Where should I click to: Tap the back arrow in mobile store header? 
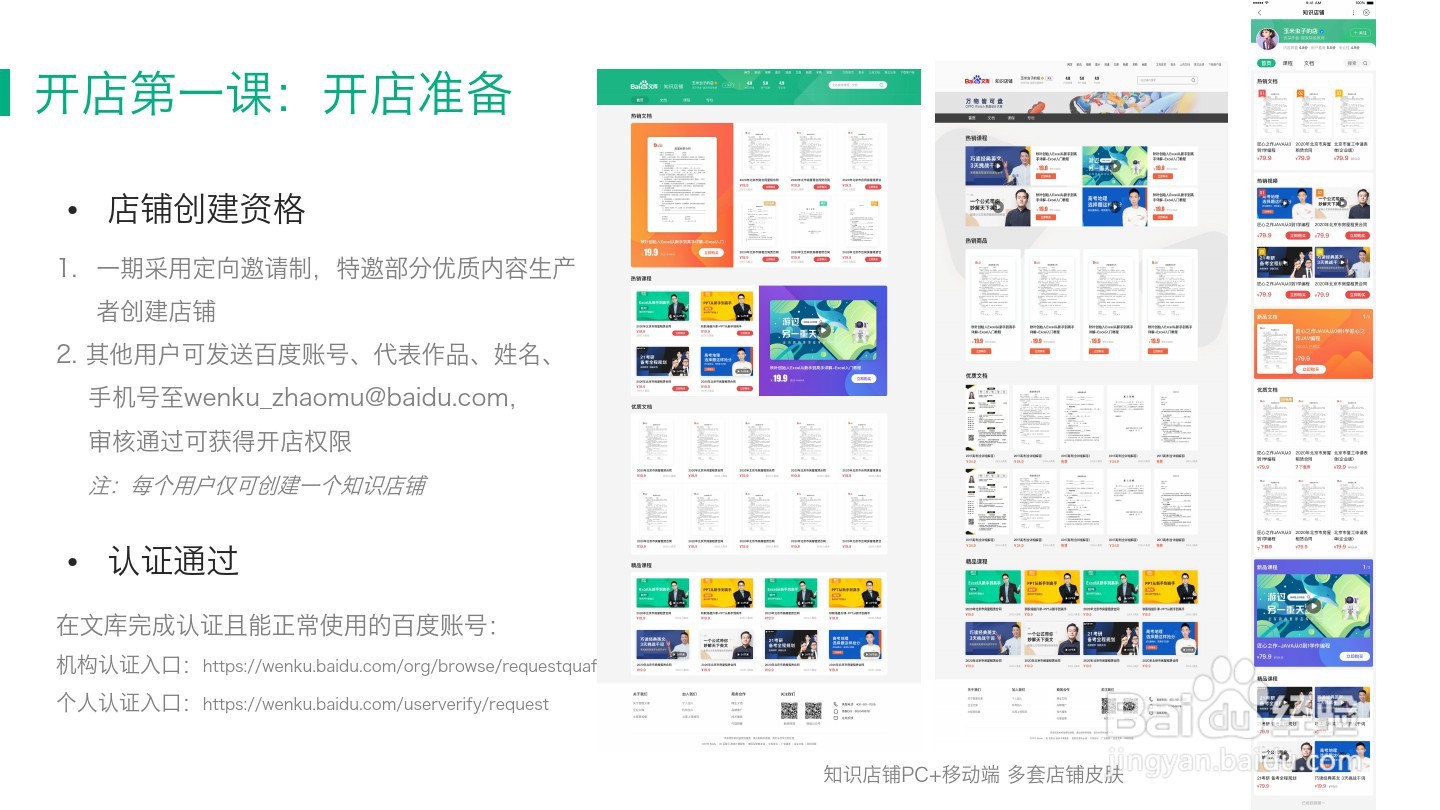[x=1260, y=12]
